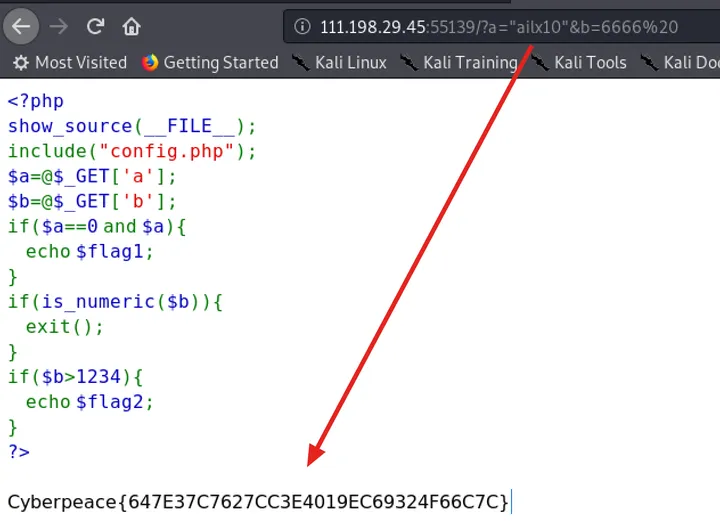This screenshot has height=530, width=720.
Task: Click the show_source(__FILE__) code line
Action: 132,126
